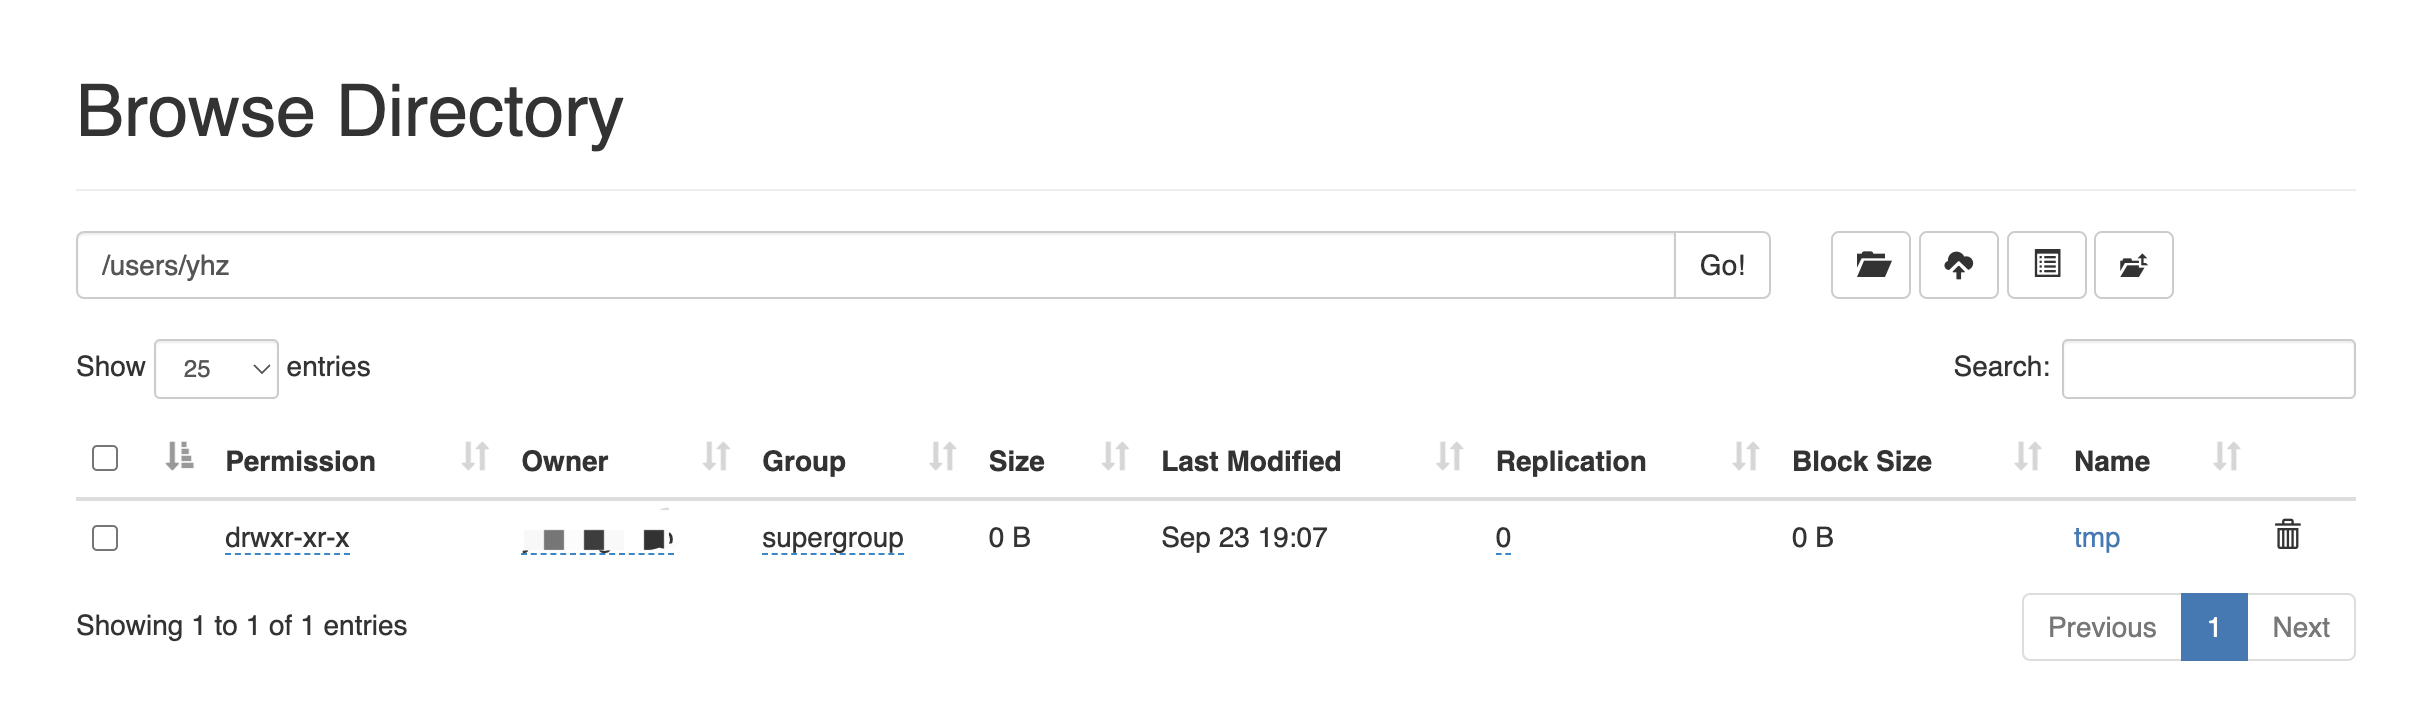Select page 1 in pagination
This screenshot has height=706, width=2420.
click(x=2214, y=627)
